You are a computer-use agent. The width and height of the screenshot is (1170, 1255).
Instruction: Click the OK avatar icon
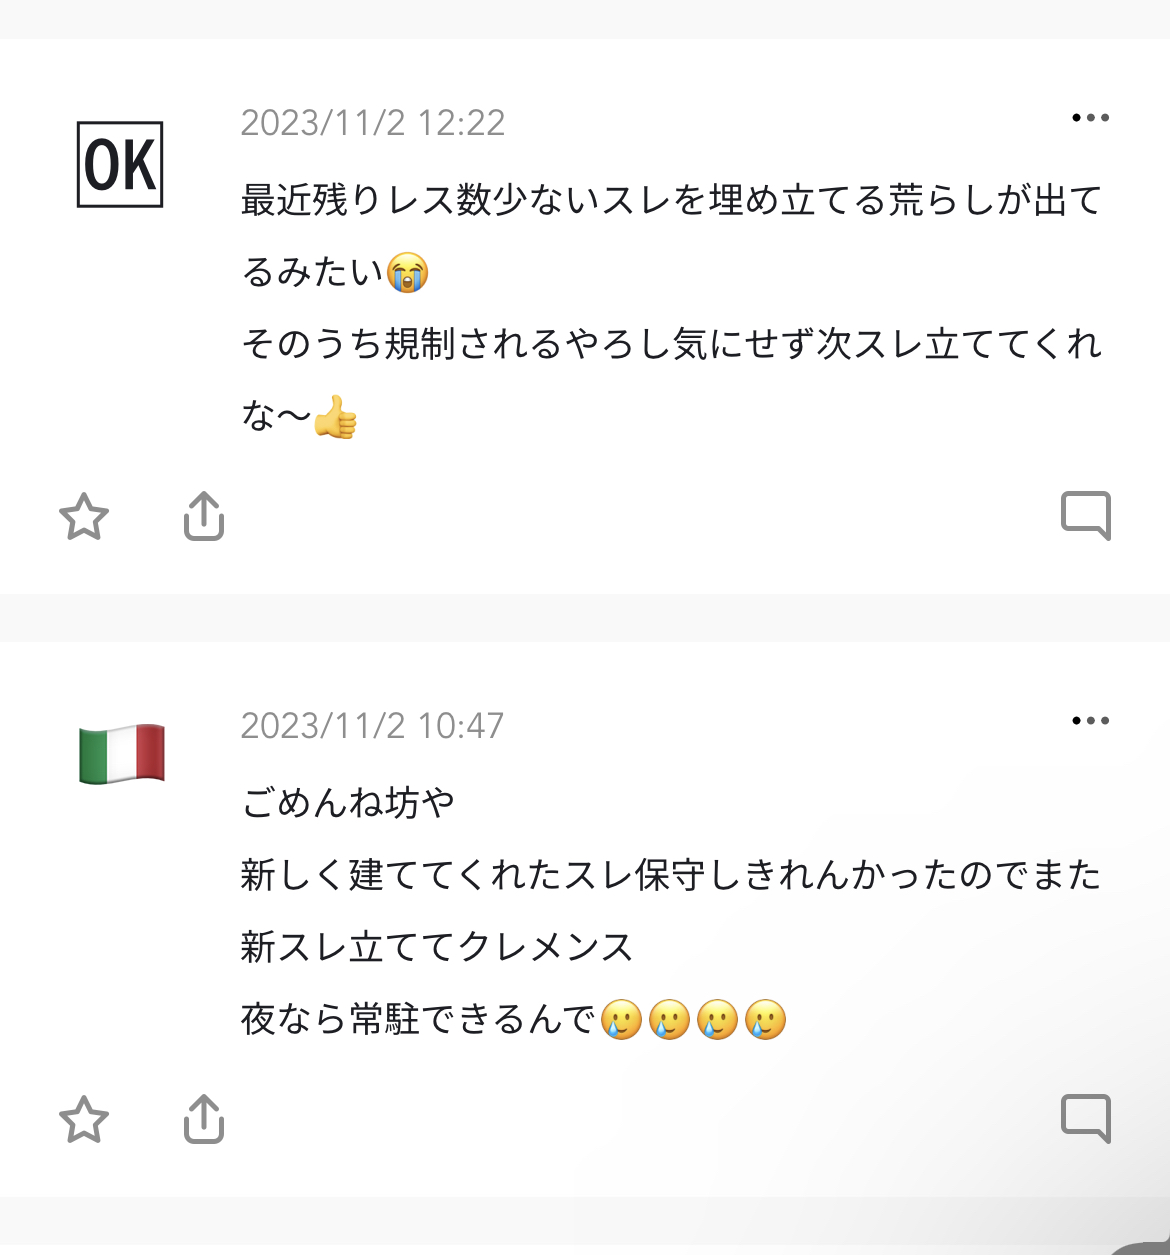point(120,165)
